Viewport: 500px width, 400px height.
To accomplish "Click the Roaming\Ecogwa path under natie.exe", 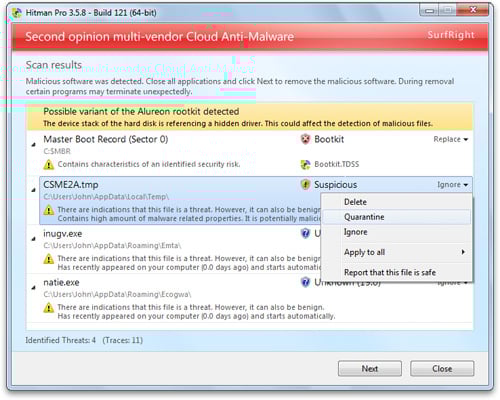I will 117,294.
